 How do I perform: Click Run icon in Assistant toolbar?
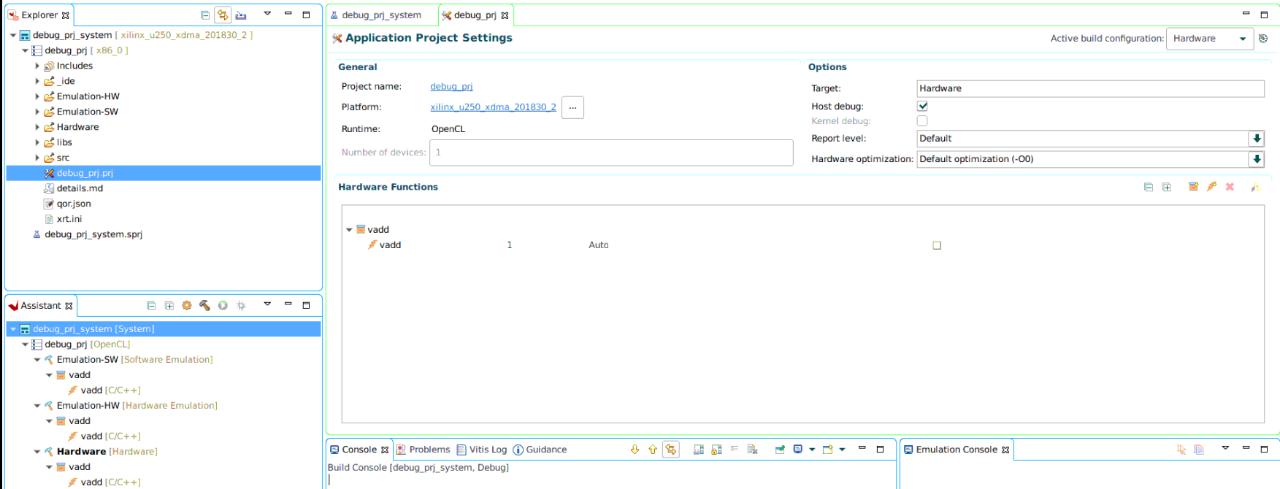point(222,305)
